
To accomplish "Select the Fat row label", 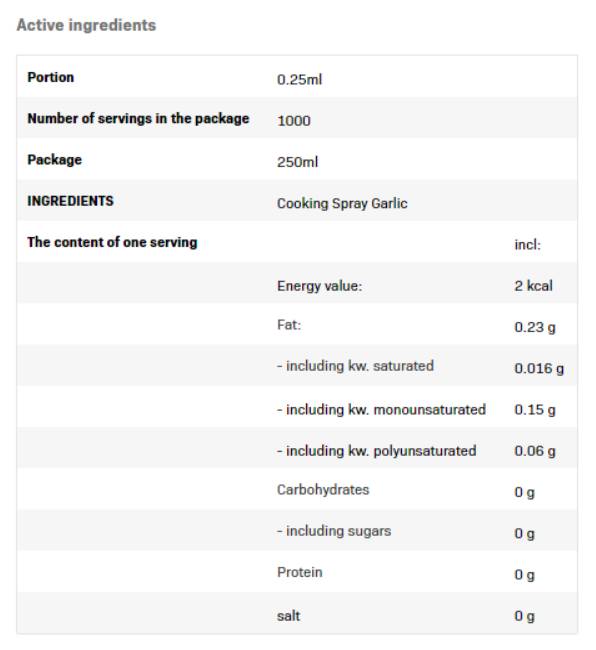I will click(289, 325).
